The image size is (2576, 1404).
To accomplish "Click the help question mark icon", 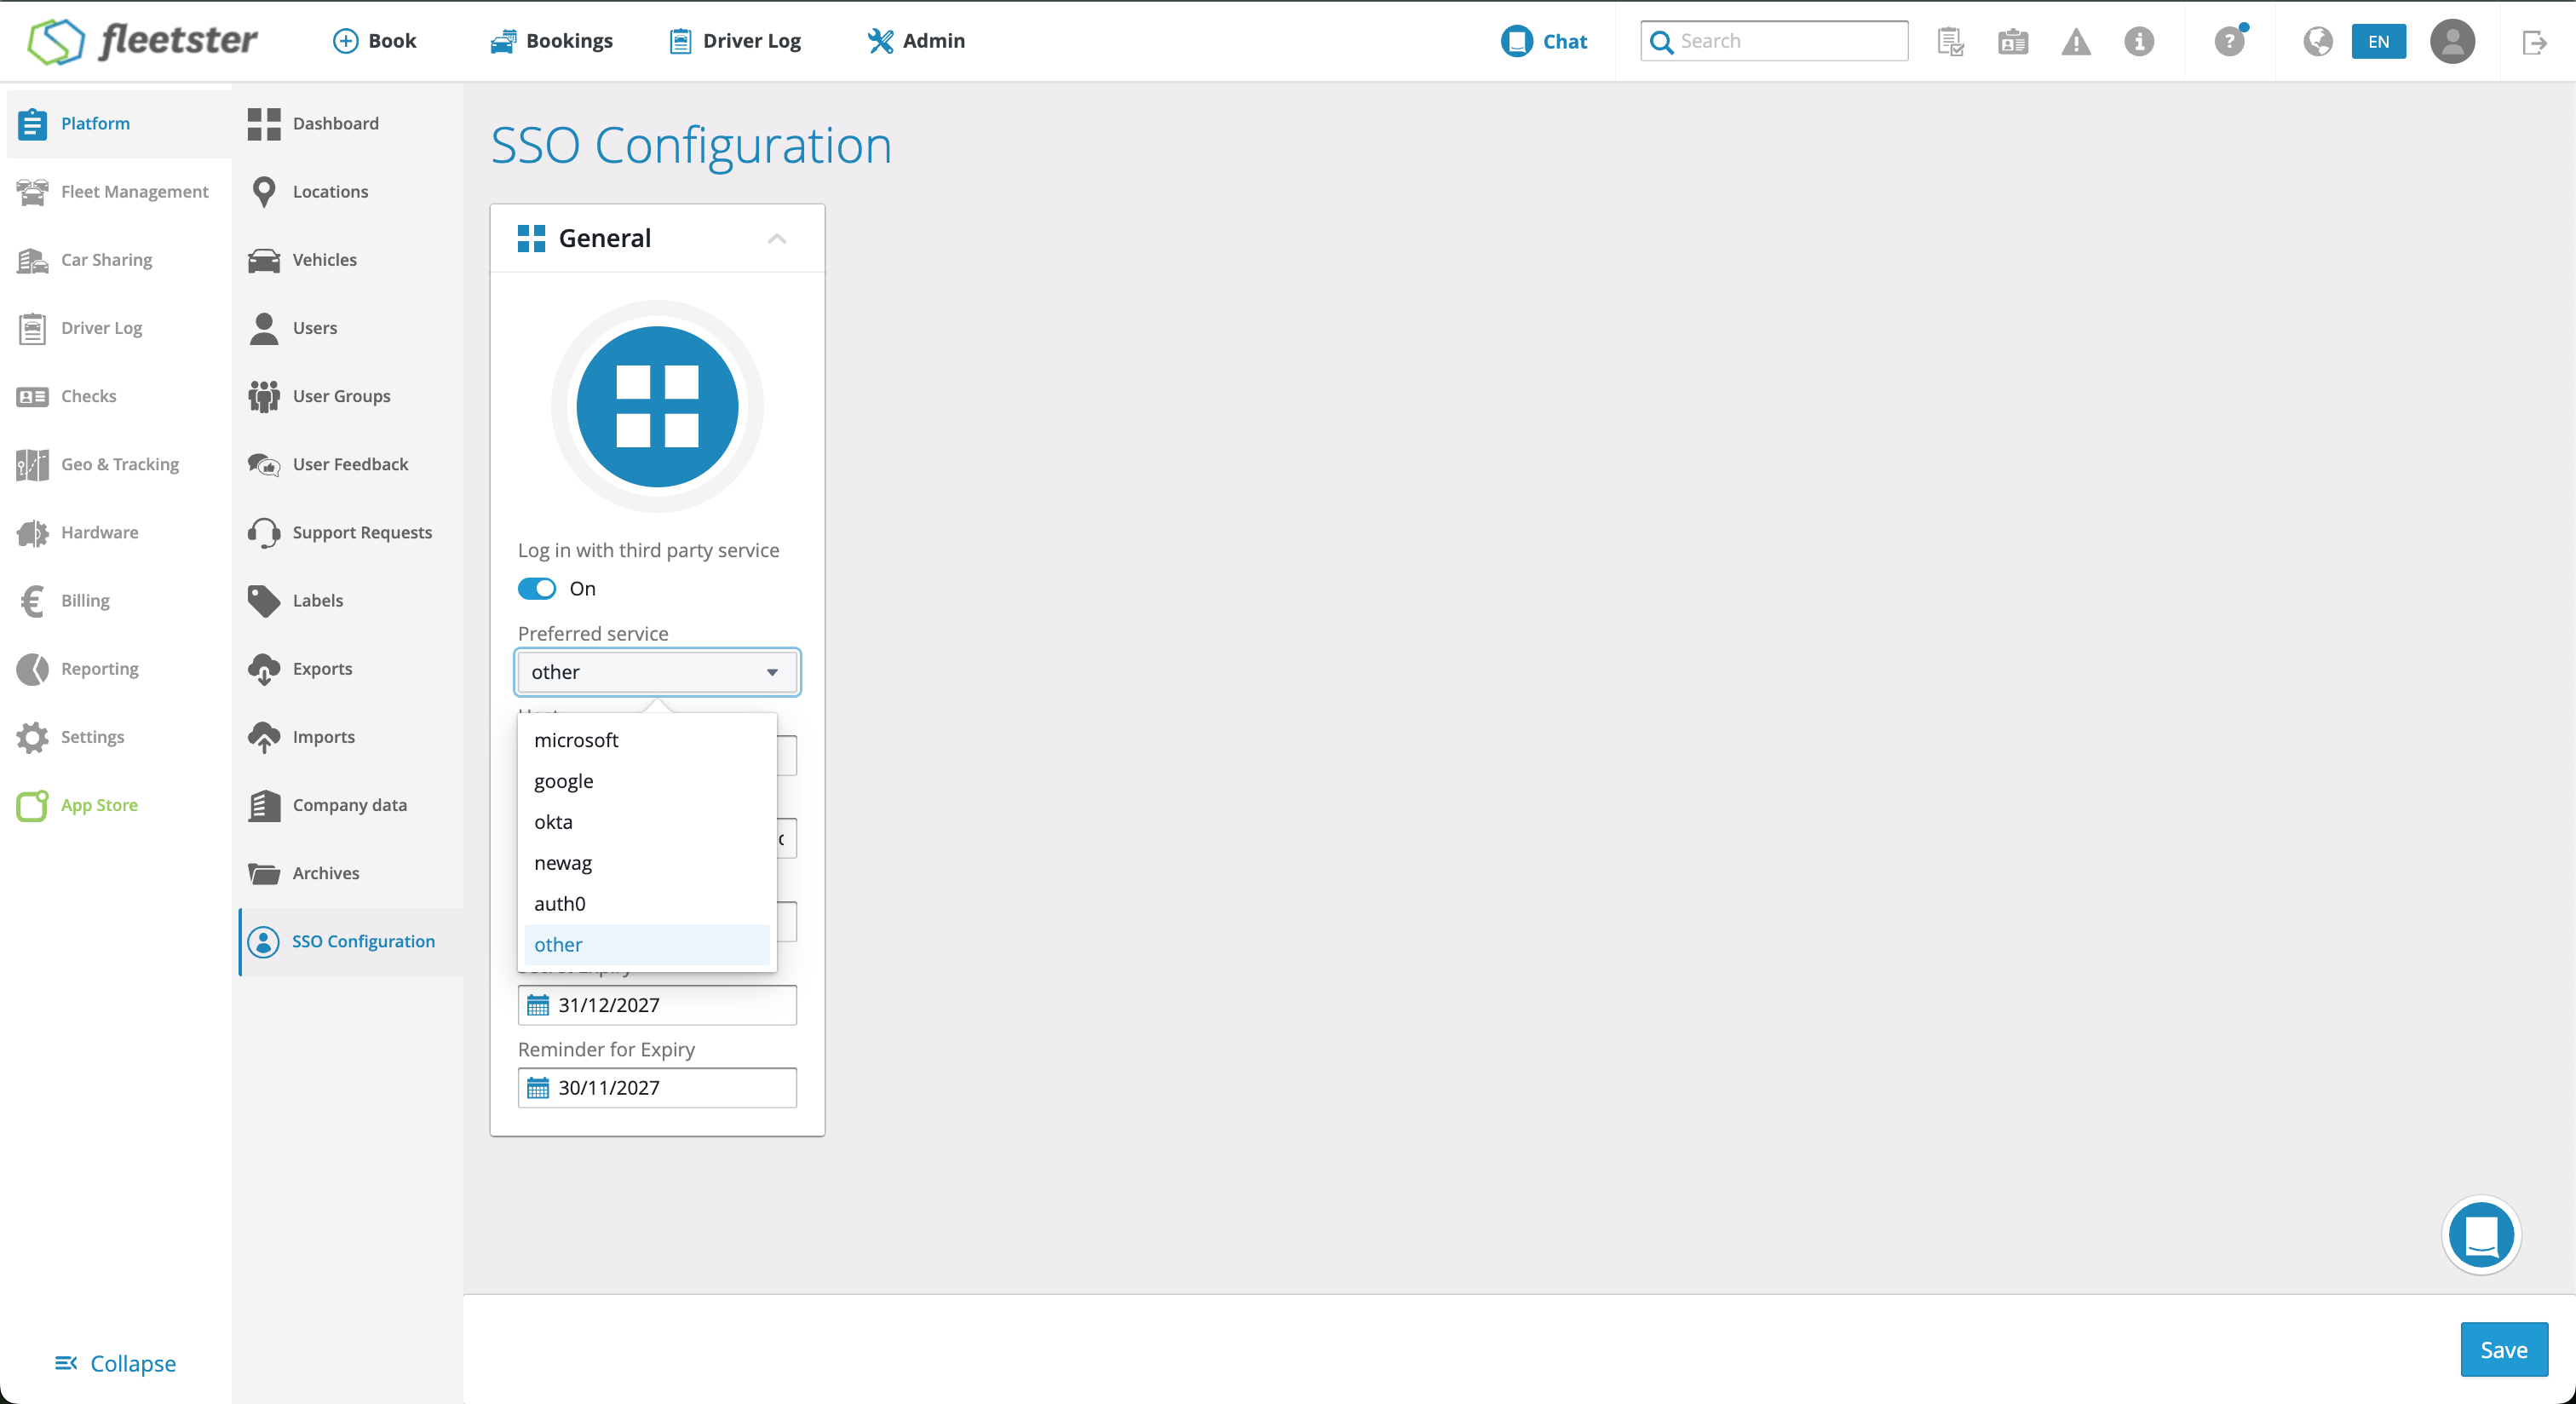I will pyautogui.click(x=2228, y=42).
